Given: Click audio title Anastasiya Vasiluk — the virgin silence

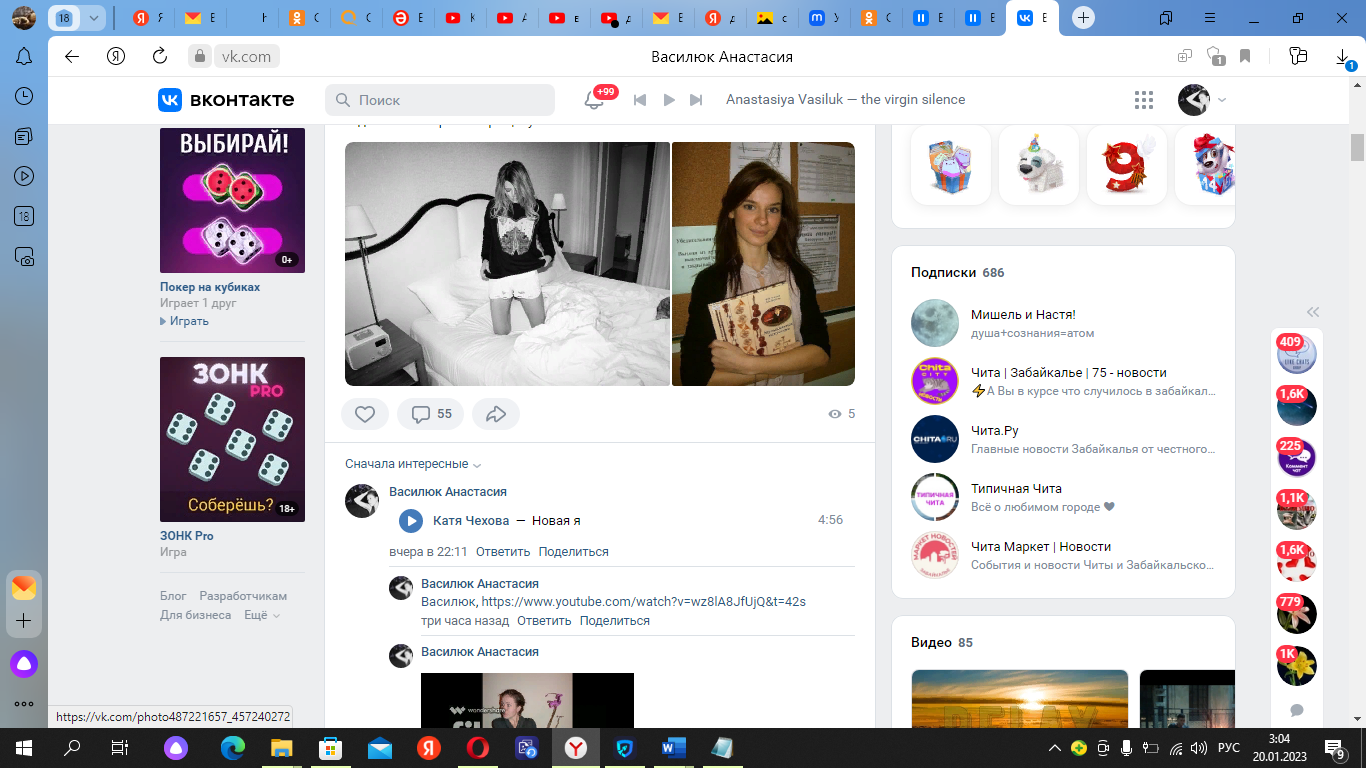Looking at the screenshot, I should 845,100.
